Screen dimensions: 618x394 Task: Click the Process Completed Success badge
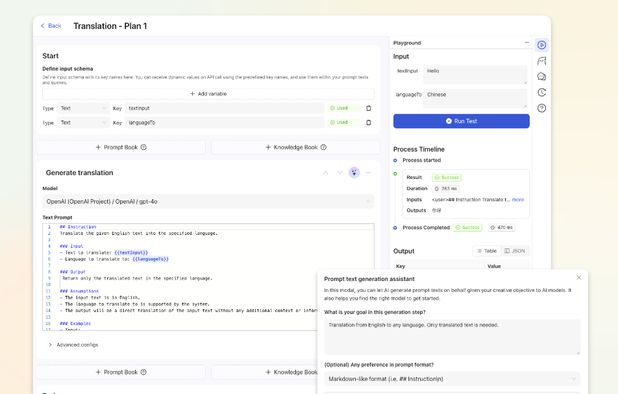click(x=468, y=228)
